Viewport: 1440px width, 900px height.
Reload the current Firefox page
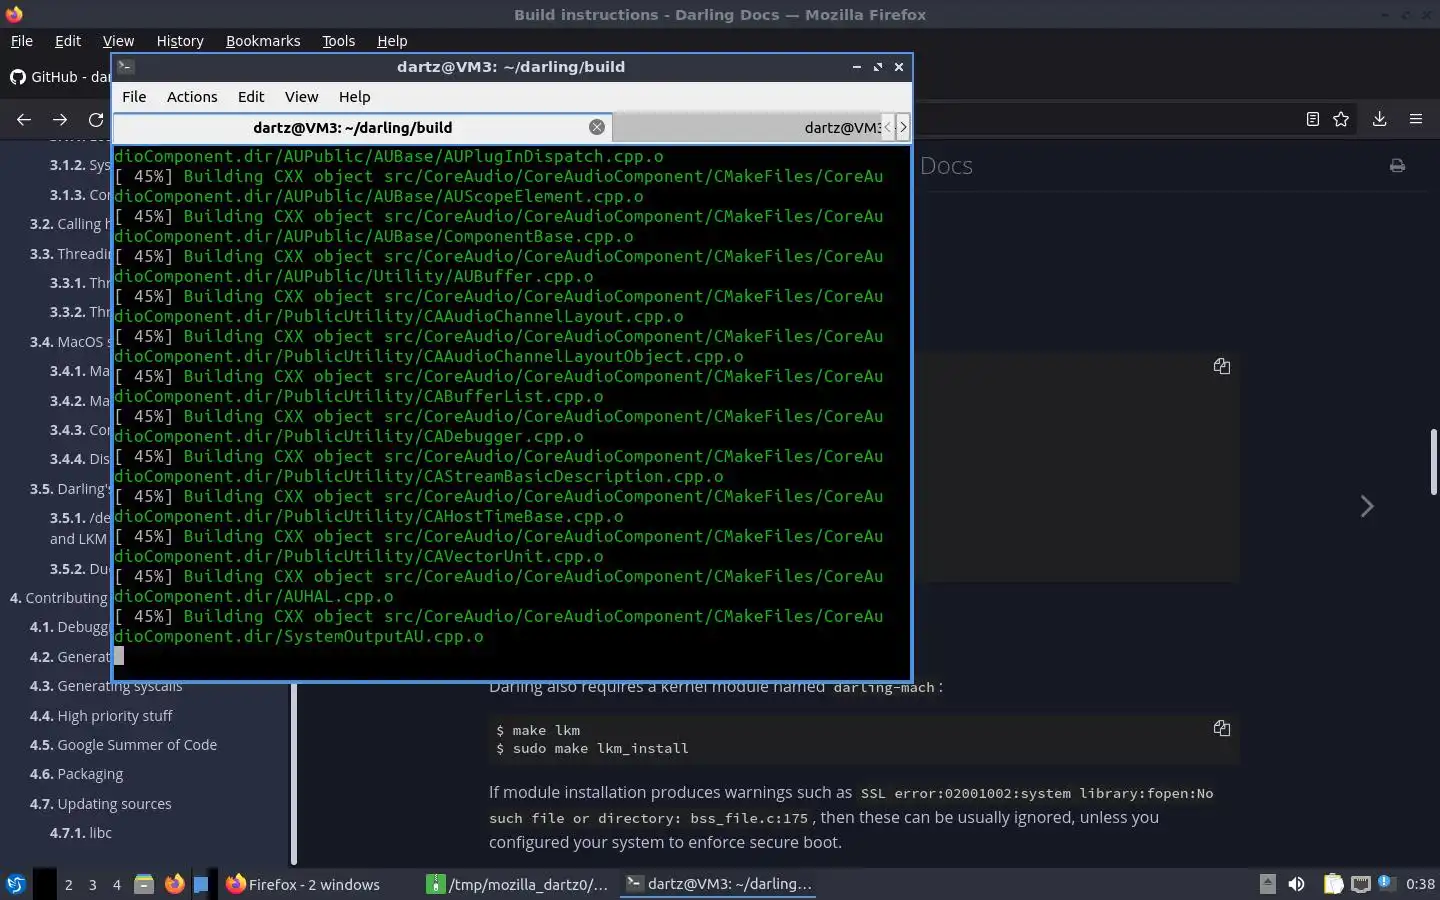pos(96,119)
